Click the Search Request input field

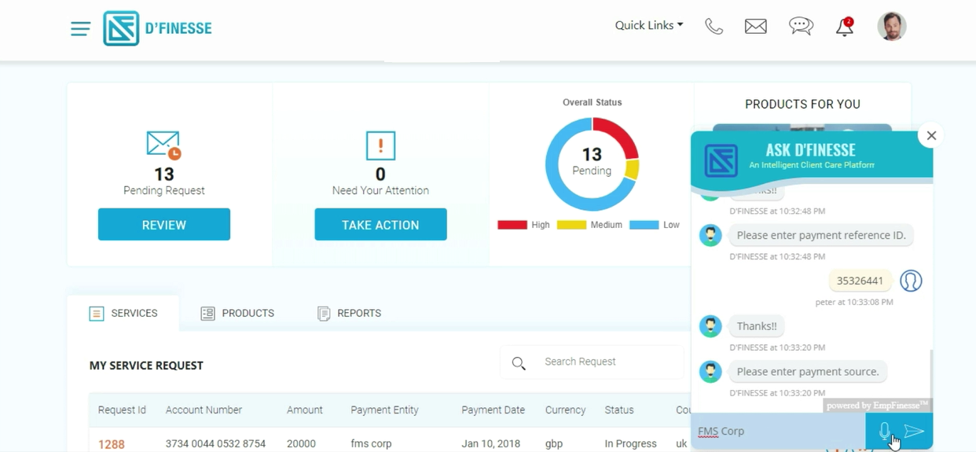[592, 362]
